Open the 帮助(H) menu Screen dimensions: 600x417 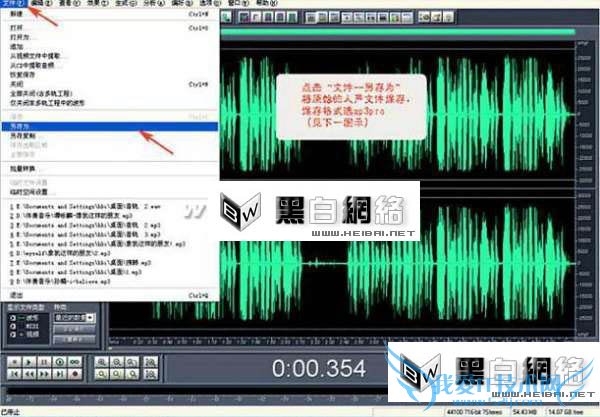tap(266, 3)
